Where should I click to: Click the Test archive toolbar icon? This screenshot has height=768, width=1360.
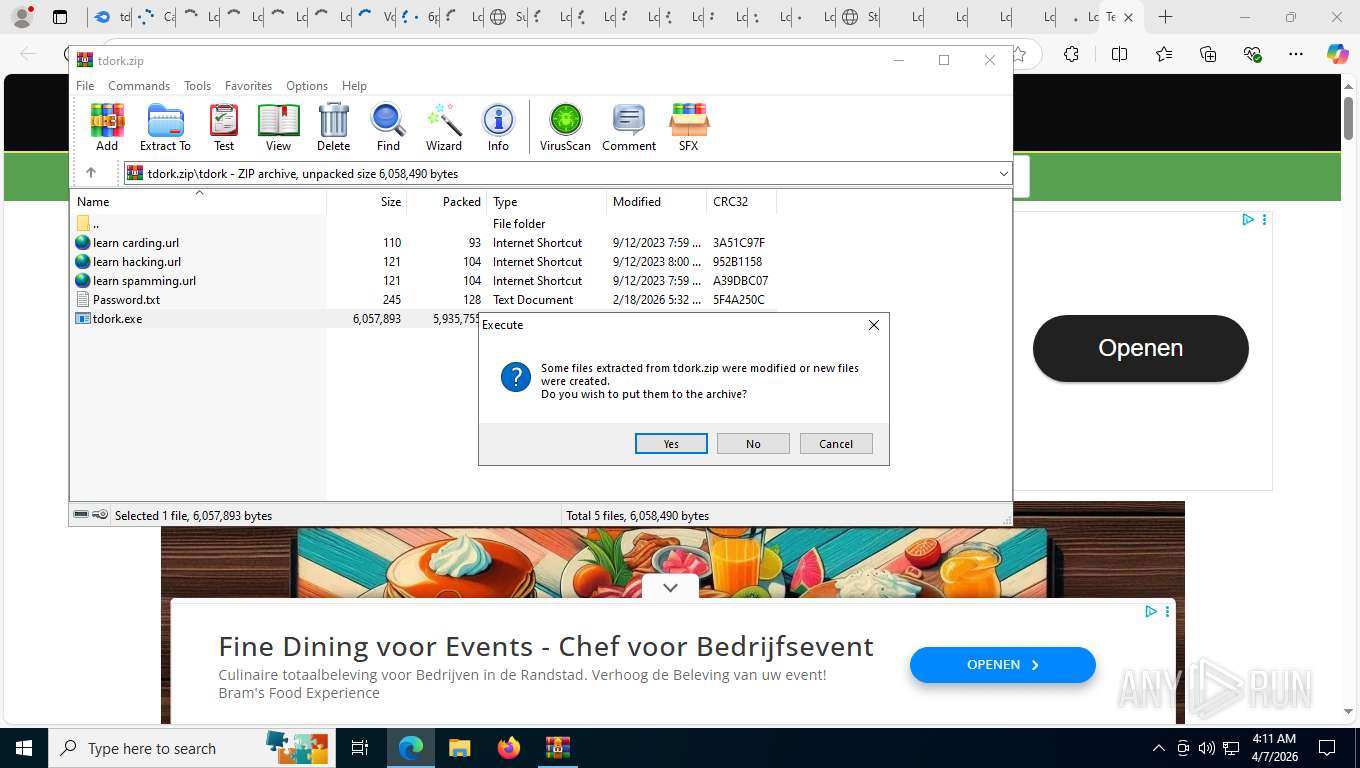[224, 127]
